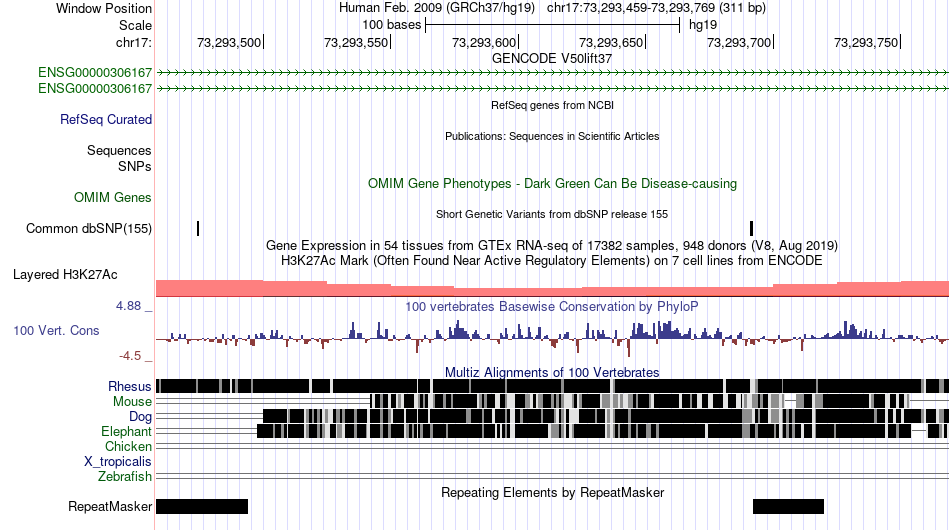Click the chr17:73,293,459-73,293,769 position text
The image size is (950, 530).
[656, 8]
